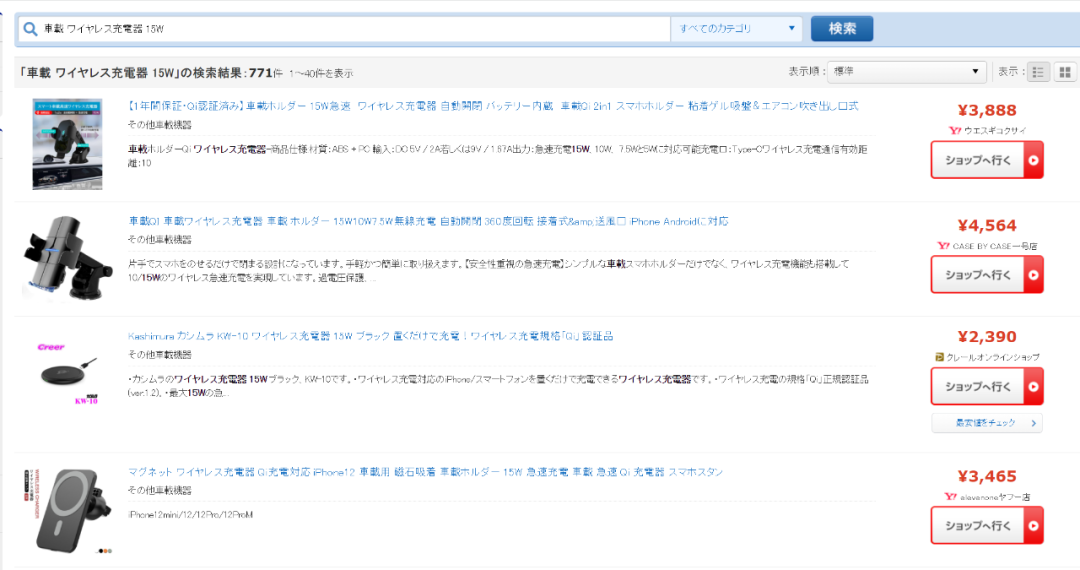Click the ¥3,465 price text

[x=987, y=476]
